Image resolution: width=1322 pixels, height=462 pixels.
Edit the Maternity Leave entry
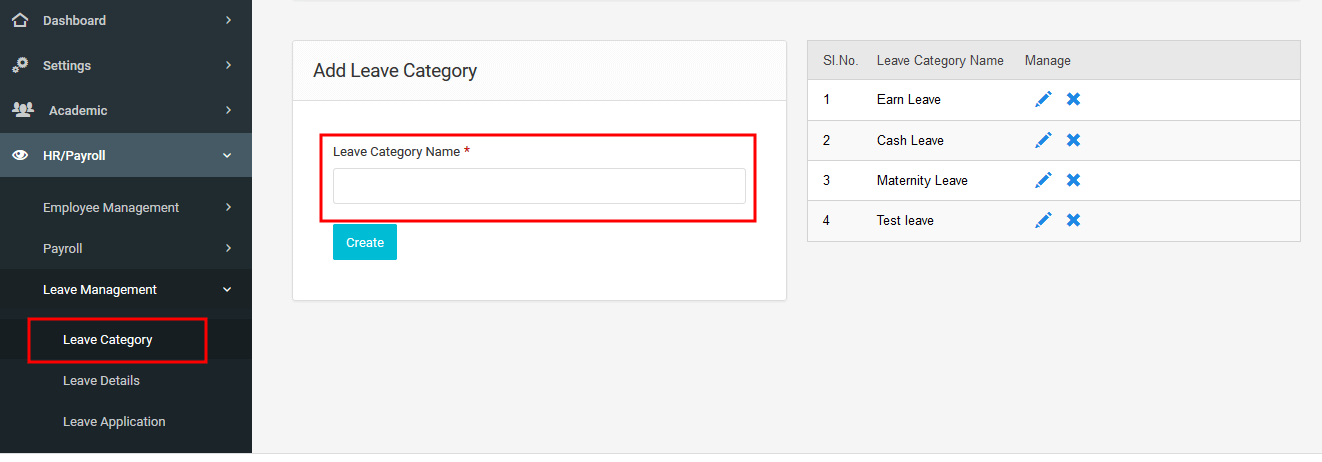(1043, 179)
